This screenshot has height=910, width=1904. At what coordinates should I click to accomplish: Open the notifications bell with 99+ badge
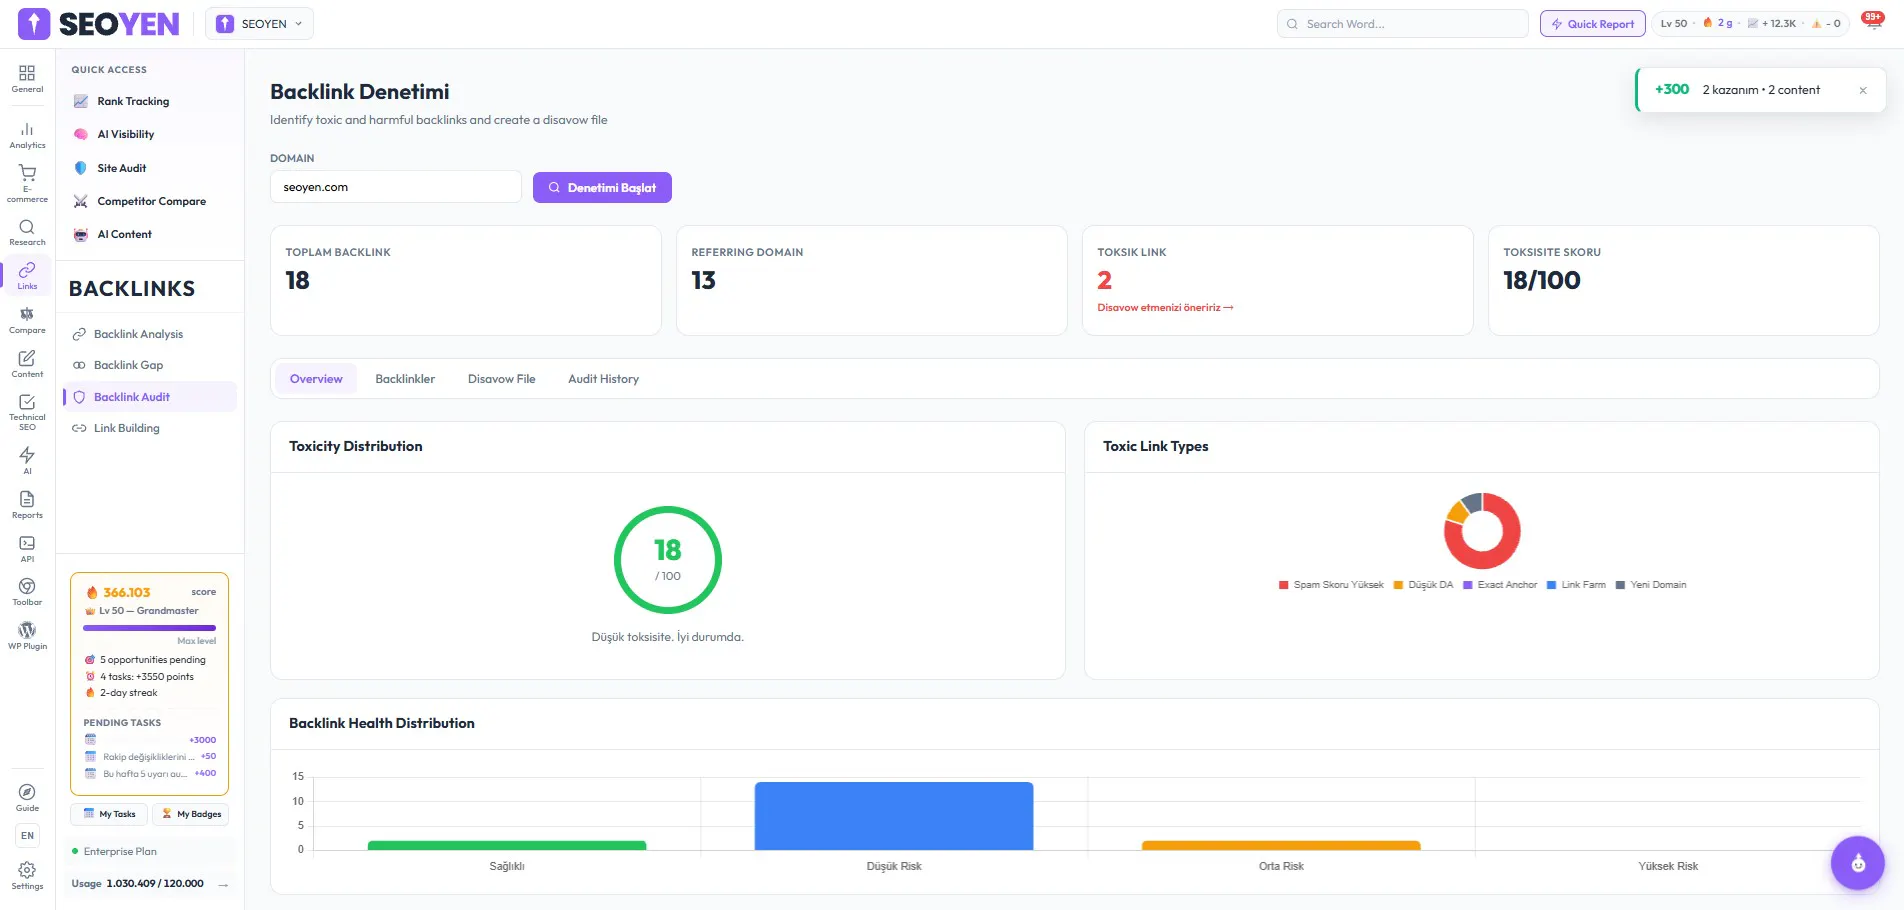tap(1872, 22)
